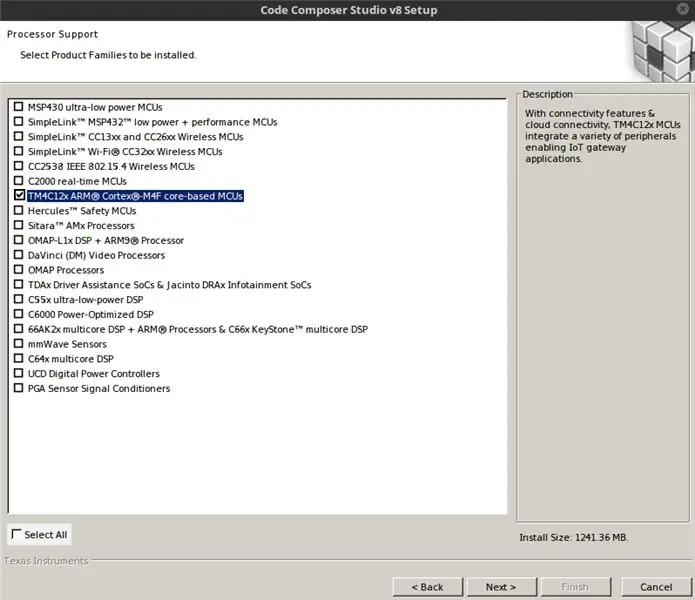Check UCD Digital Power Controllers checkbox

click(x=19, y=373)
